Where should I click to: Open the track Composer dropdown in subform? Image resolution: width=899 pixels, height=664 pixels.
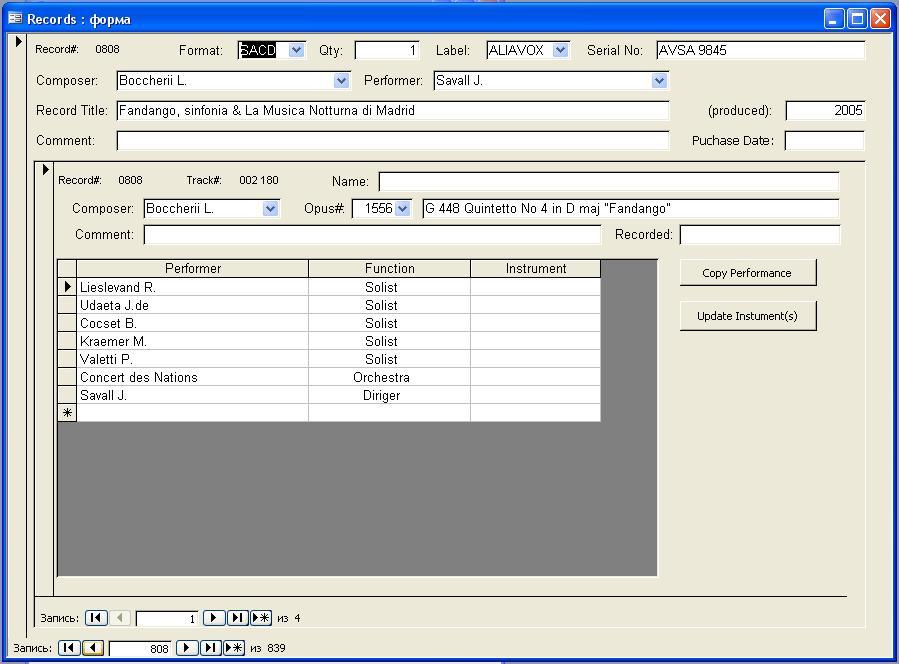pos(270,209)
